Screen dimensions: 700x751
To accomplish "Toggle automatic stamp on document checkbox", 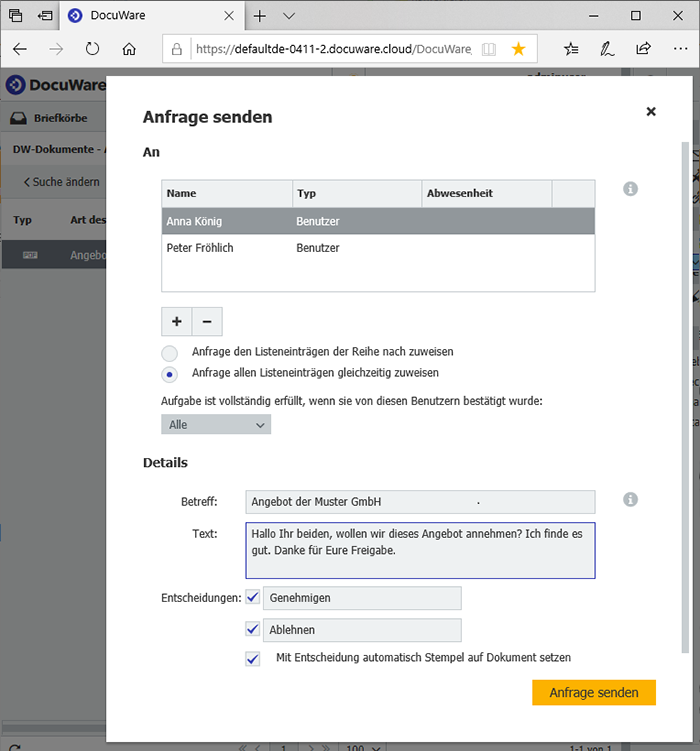I will pyautogui.click(x=252, y=659).
